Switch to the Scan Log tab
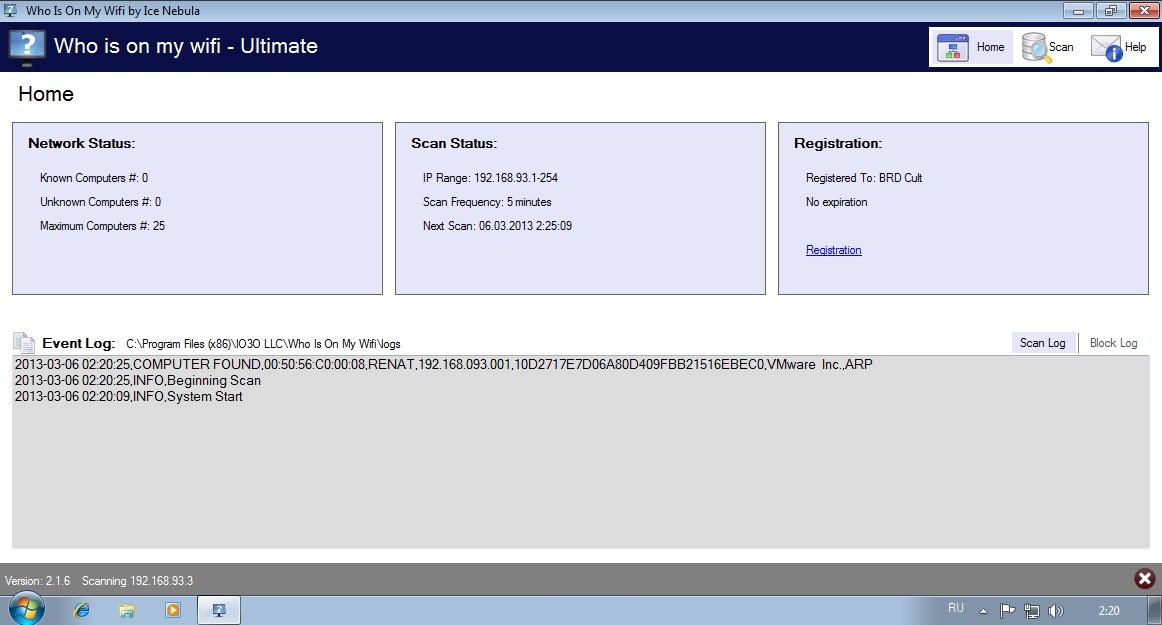The width and height of the screenshot is (1162, 625). [x=1043, y=343]
